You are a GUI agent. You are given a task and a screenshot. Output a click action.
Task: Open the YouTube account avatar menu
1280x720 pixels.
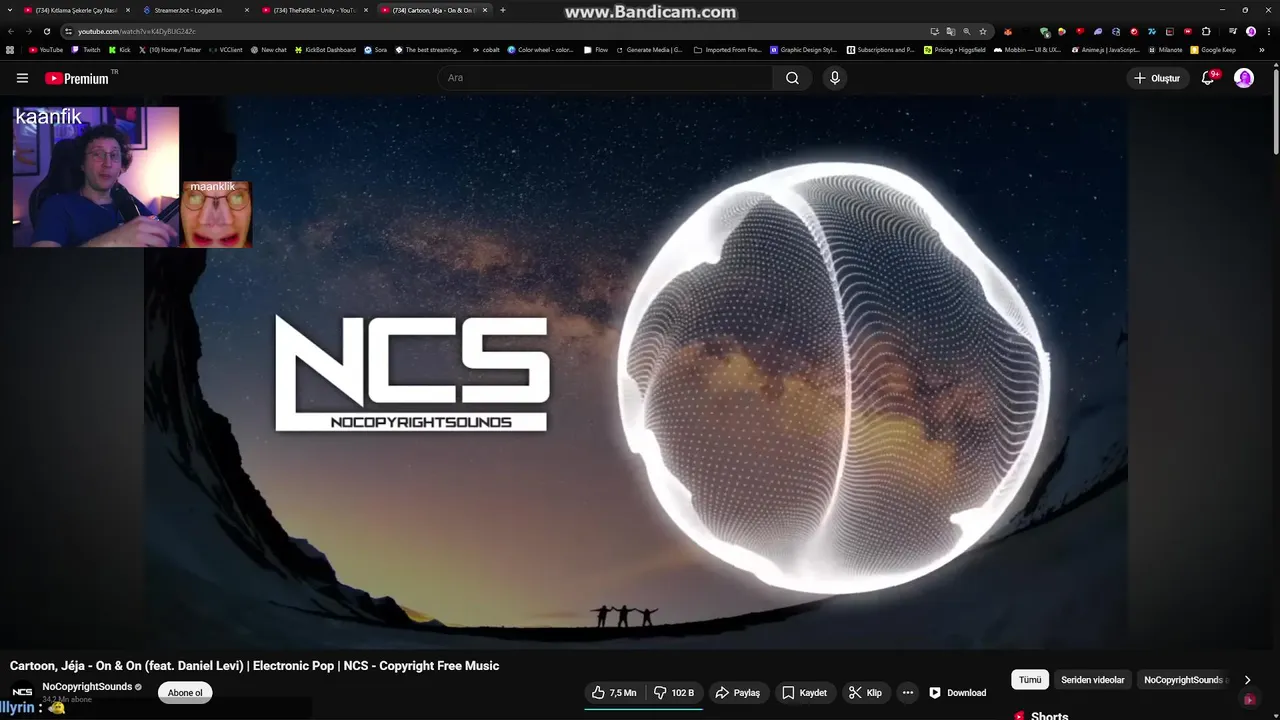pos(1244,78)
